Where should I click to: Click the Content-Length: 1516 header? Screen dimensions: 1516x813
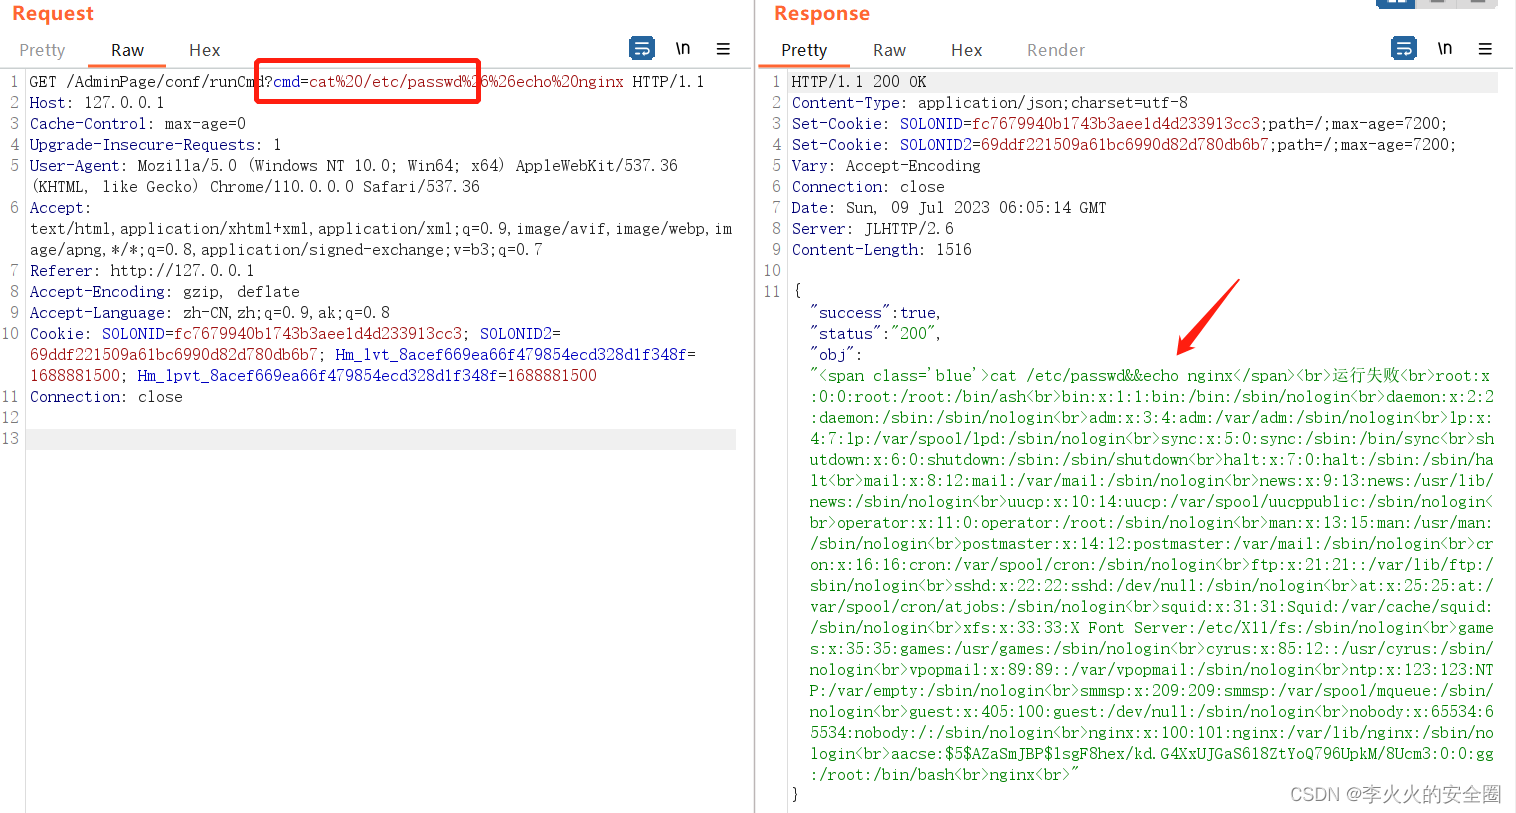pyautogui.click(x=881, y=250)
